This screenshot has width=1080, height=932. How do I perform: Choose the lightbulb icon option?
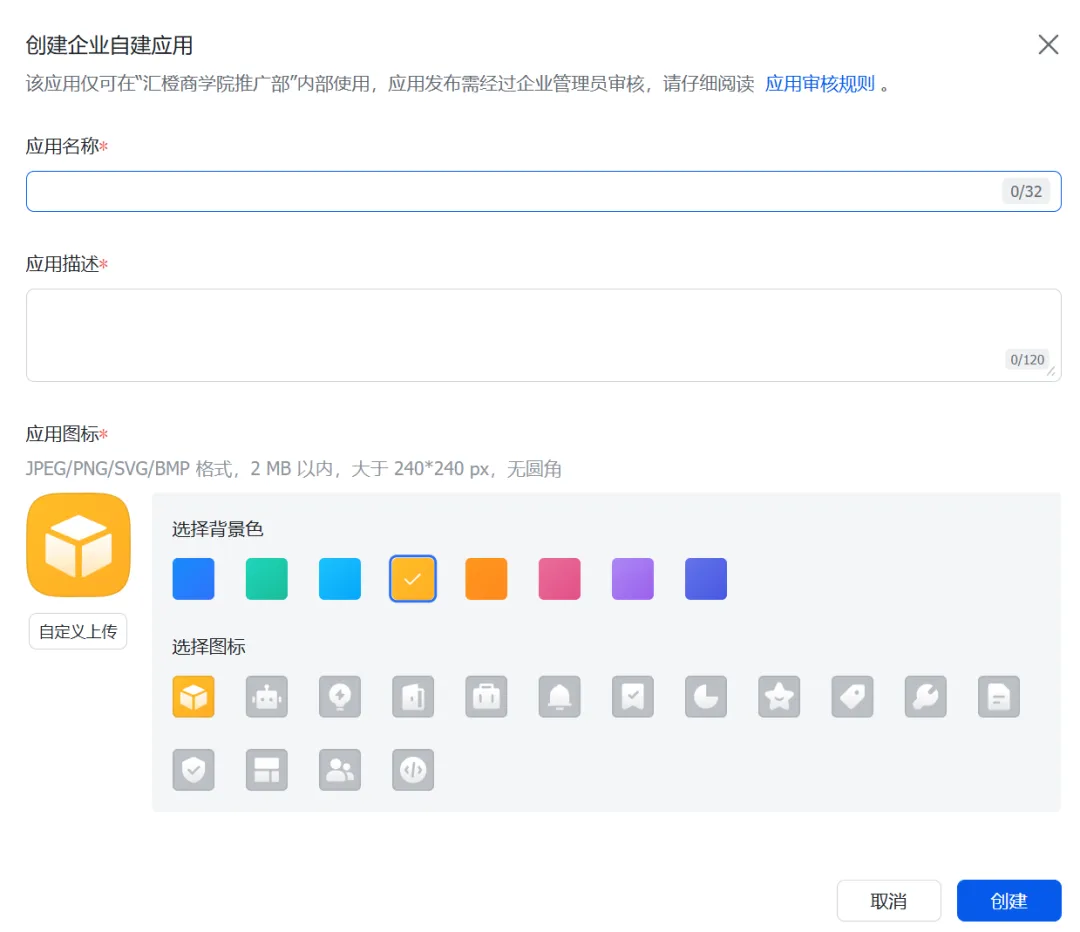tap(340, 697)
